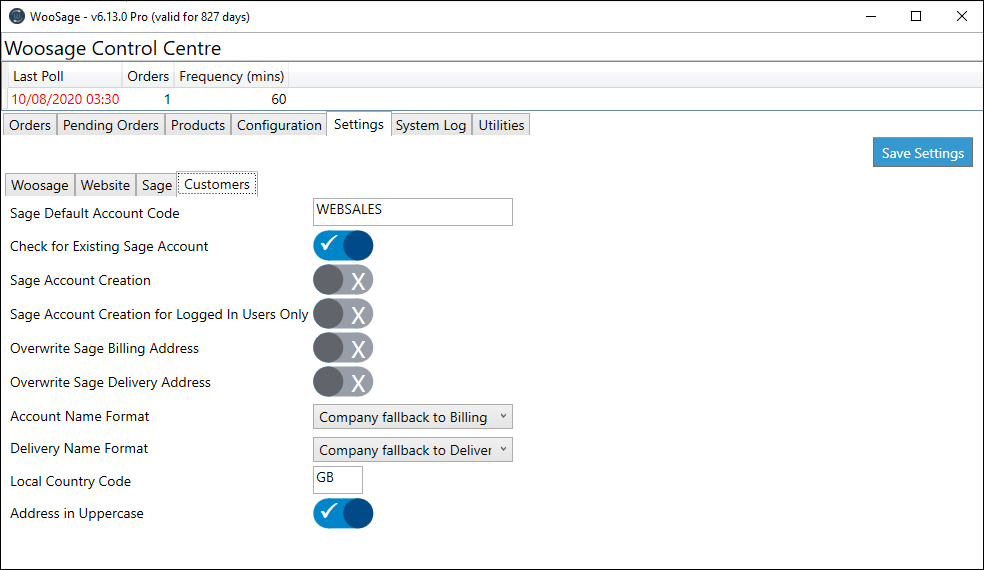Turn on Overwrite Sage Billing Address
This screenshot has height=570, width=984.
point(343,348)
